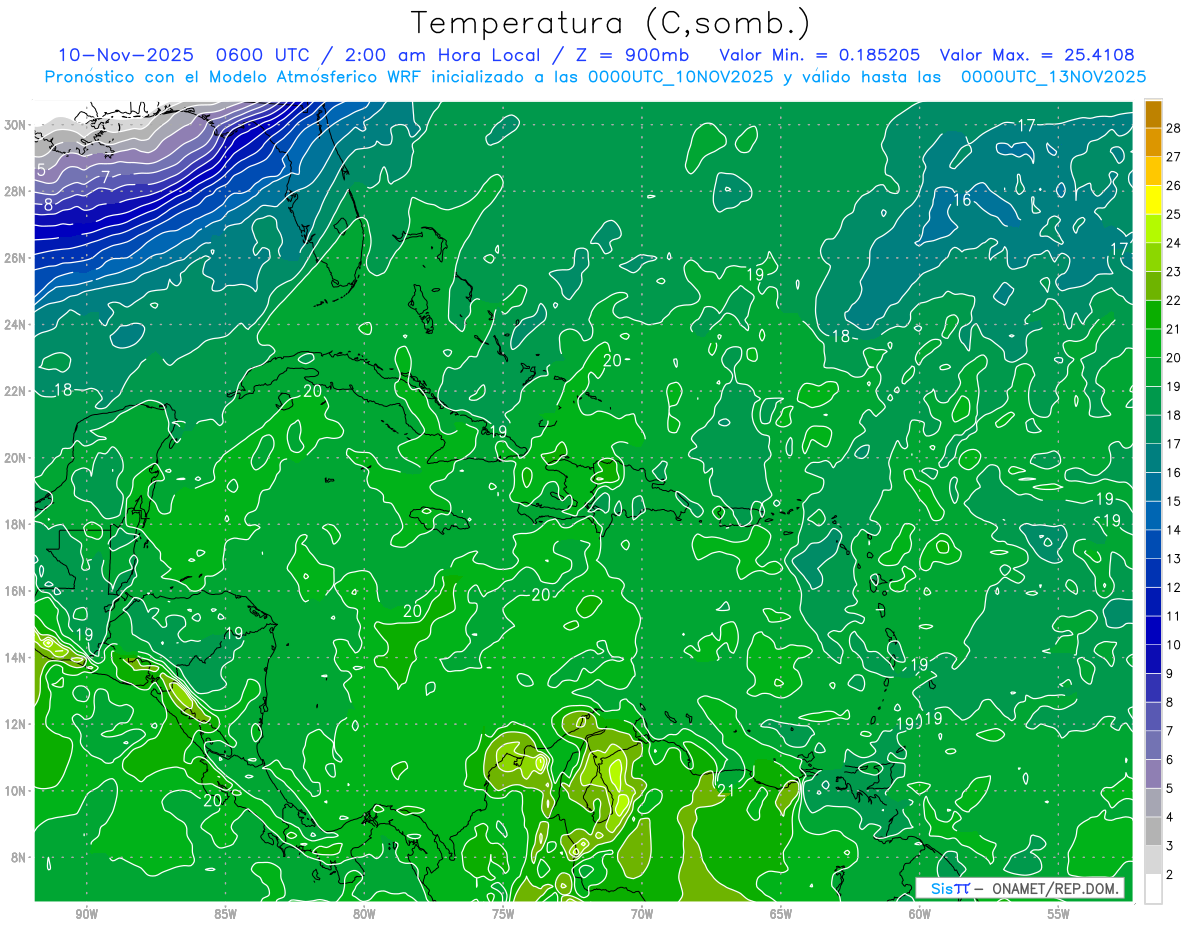Viewport: 1200px width, 927px height.
Task: Click the '80W' longitude axis label
Action: [x=364, y=914]
